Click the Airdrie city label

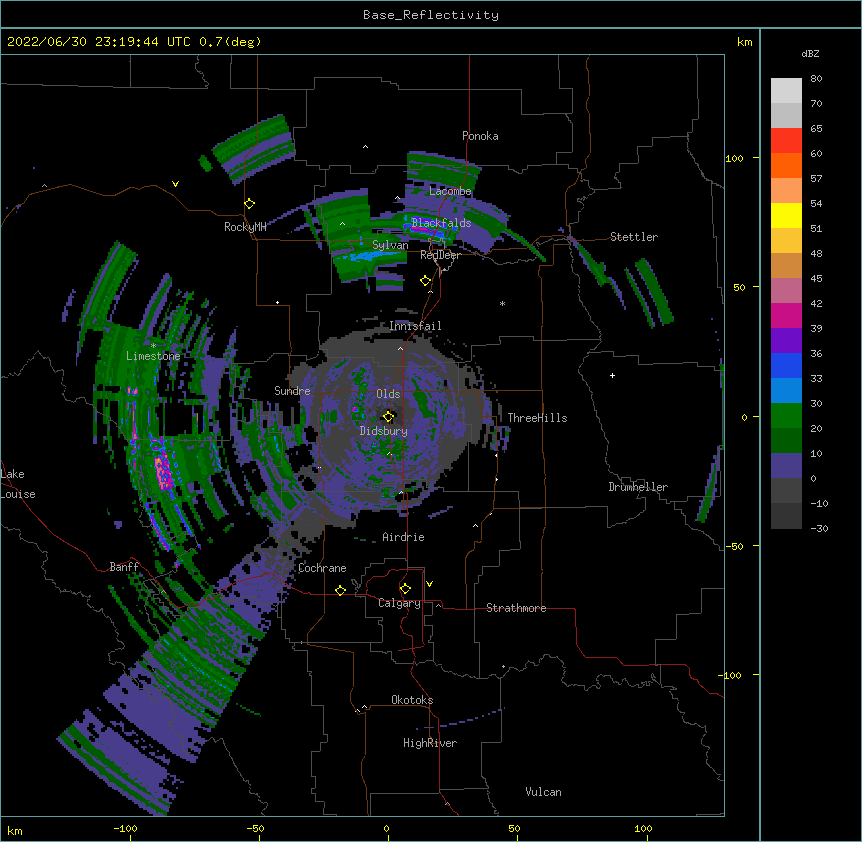[x=404, y=537]
